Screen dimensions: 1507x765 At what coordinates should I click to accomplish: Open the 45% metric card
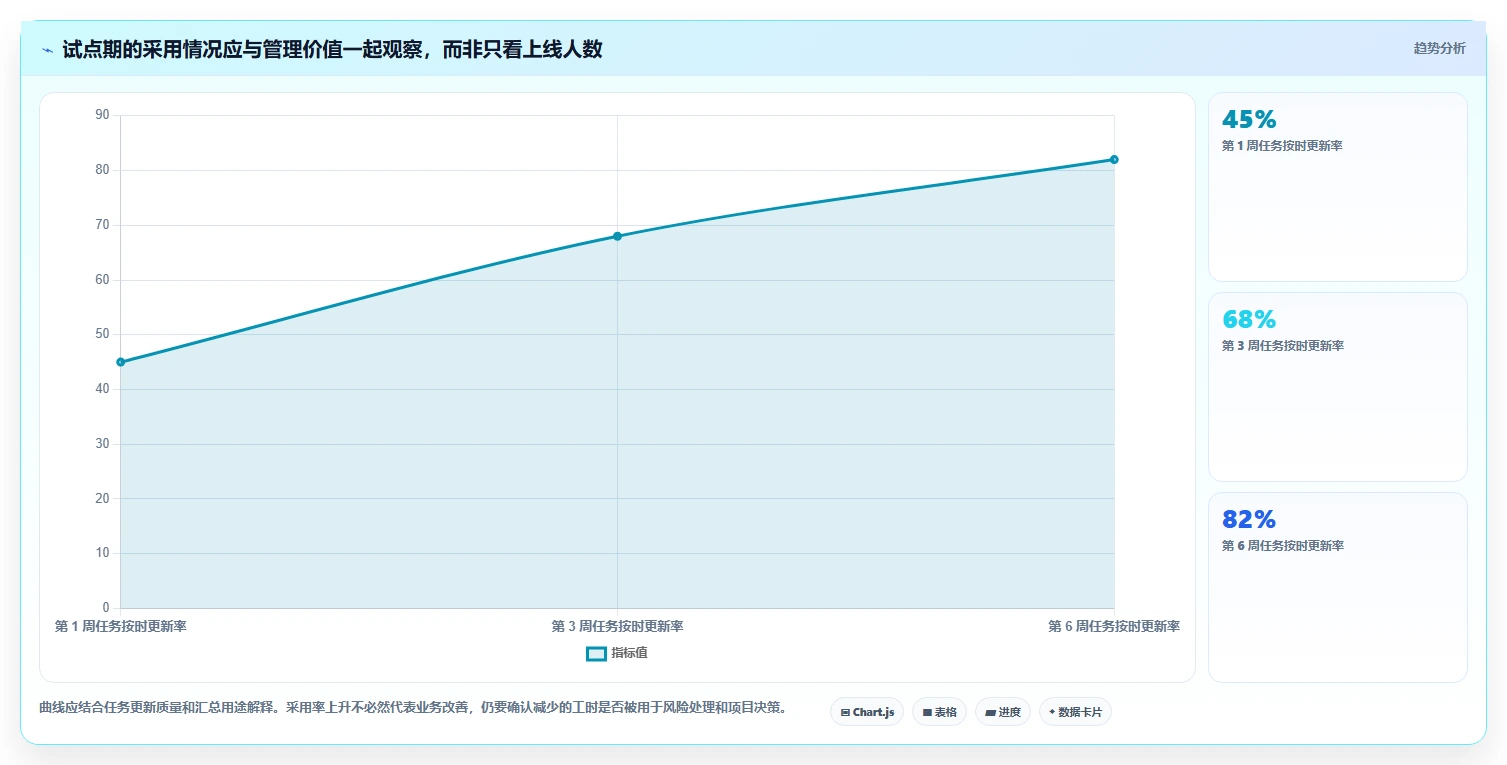tap(1338, 187)
